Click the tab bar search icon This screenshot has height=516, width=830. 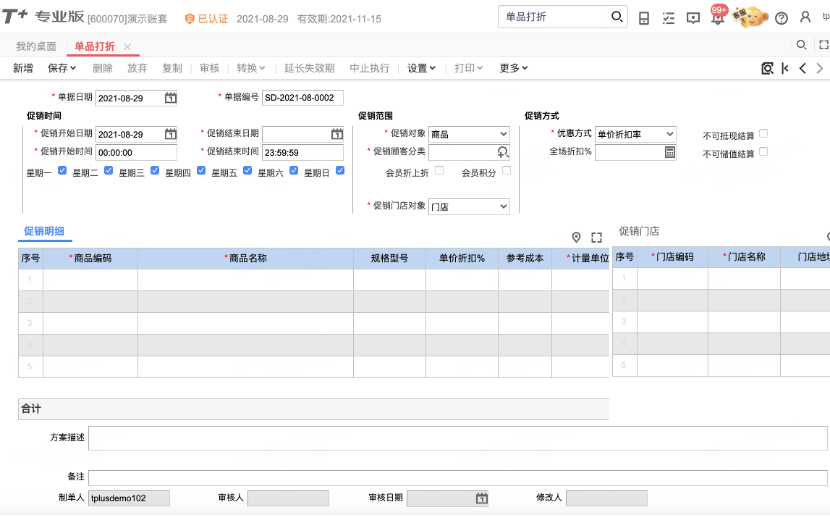[x=801, y=45]
